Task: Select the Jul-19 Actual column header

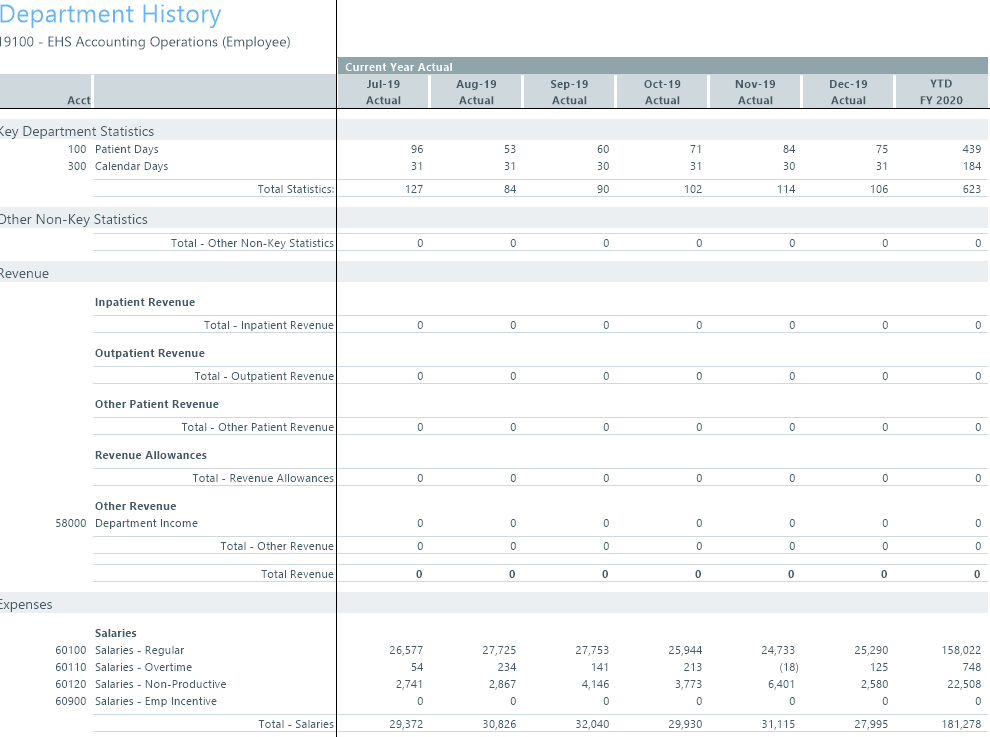Action: [x=383, y=92]
